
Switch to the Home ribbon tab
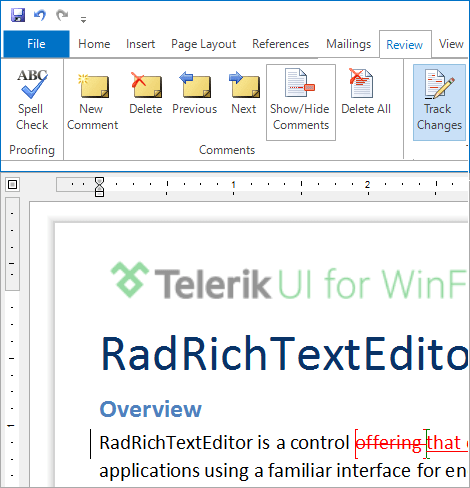(x=94, y=44)
